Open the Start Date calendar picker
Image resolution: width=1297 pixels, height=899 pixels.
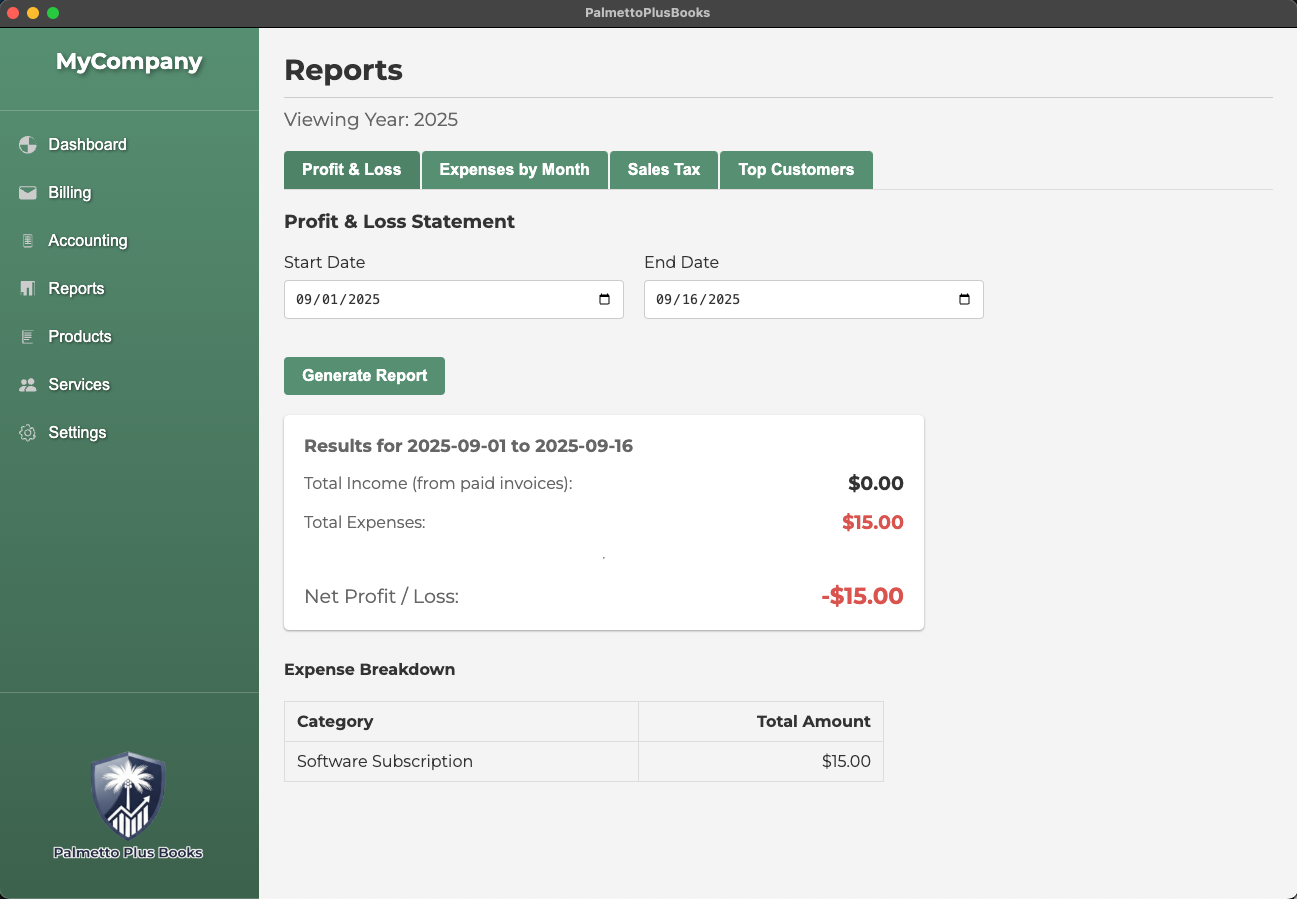coord(604,300)
